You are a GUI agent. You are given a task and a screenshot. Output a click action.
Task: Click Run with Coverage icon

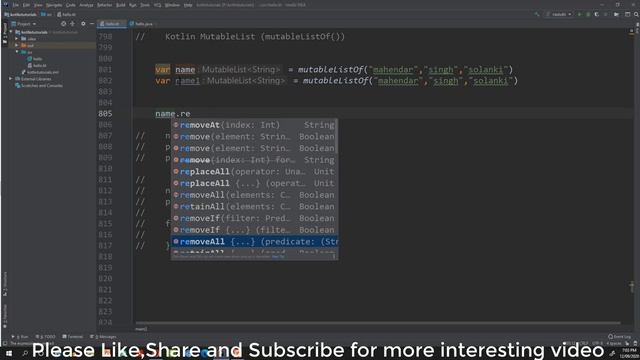(597, 14)
